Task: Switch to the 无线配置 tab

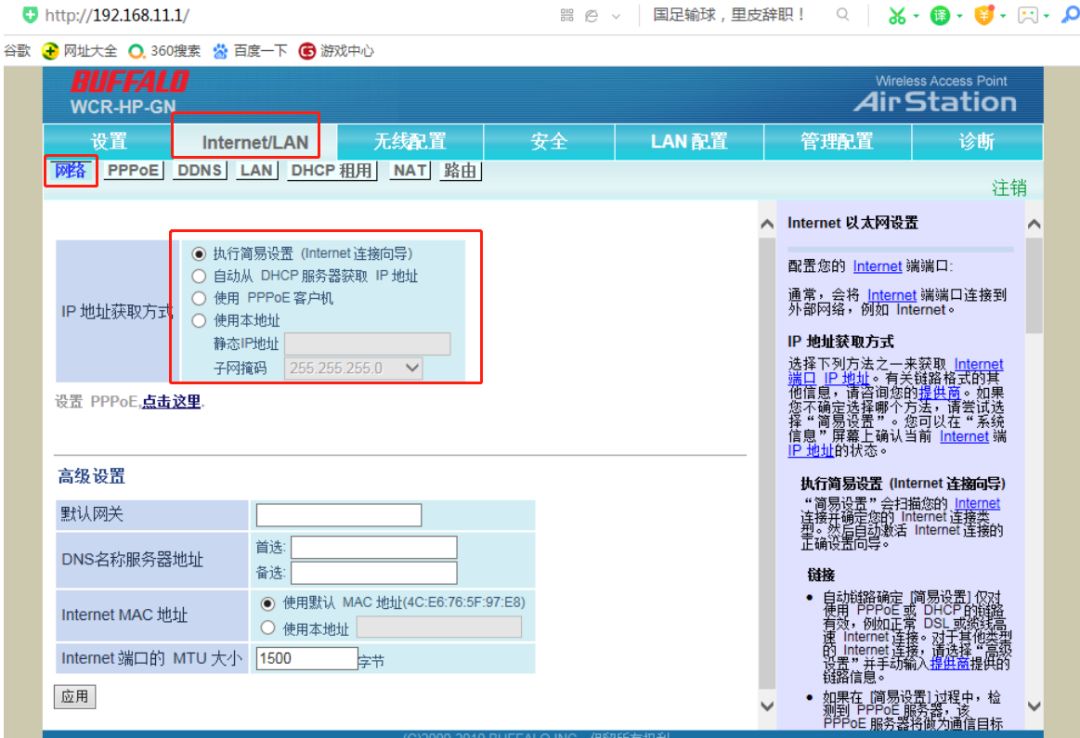Action: (x=408, y=142)
